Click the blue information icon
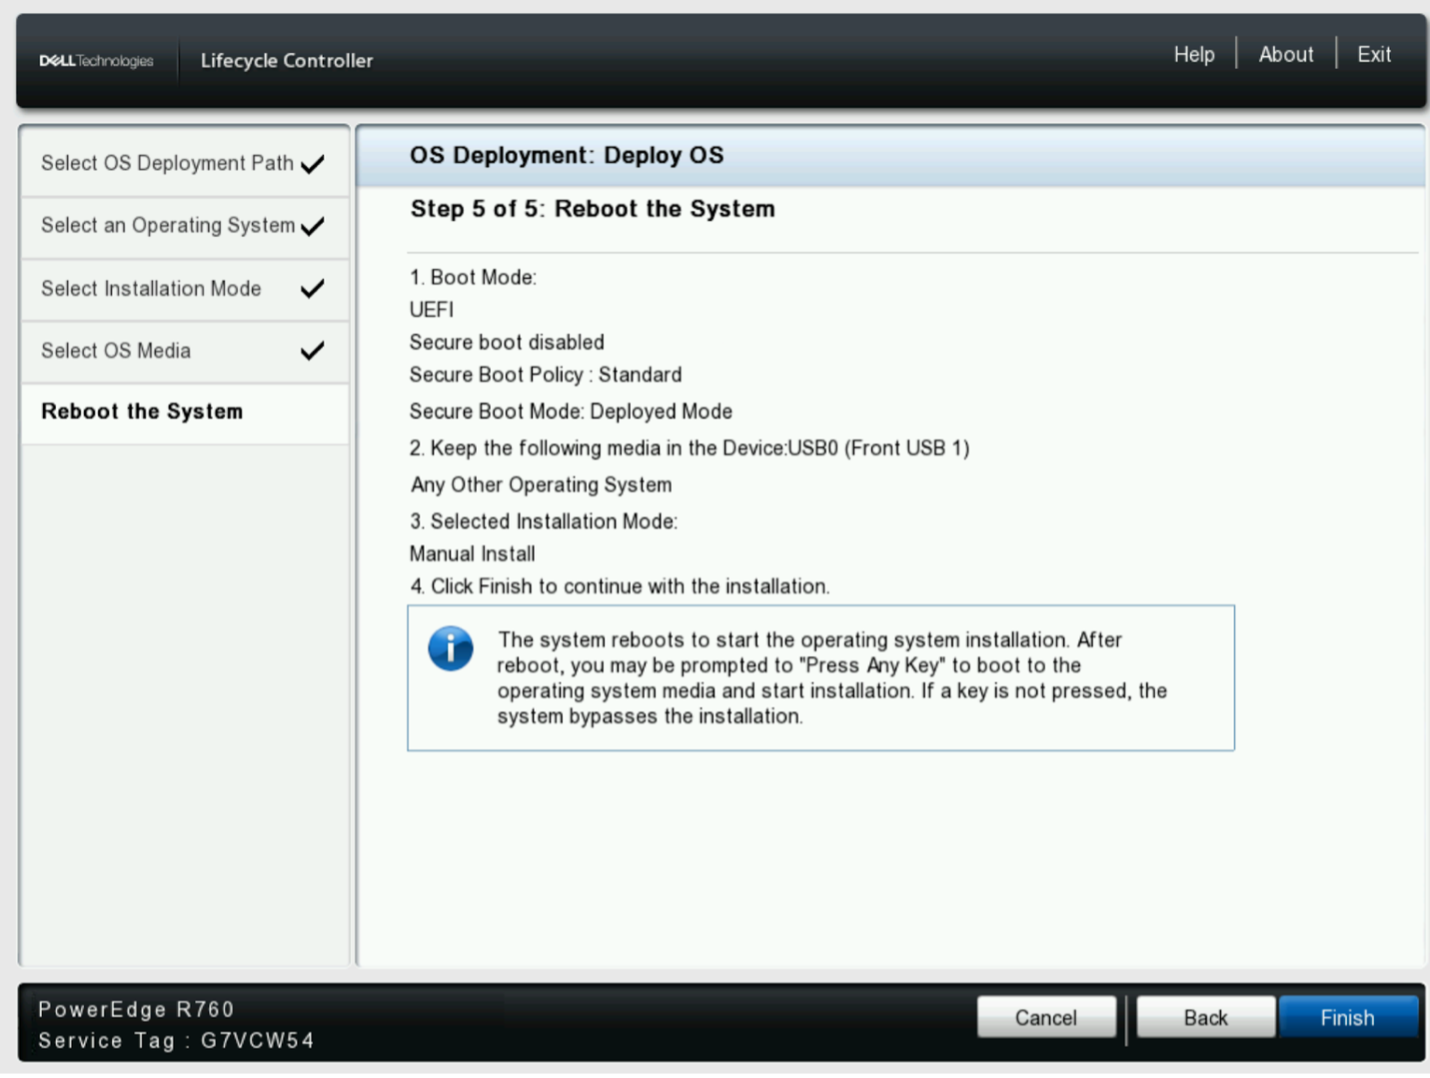 click(451, 649)
